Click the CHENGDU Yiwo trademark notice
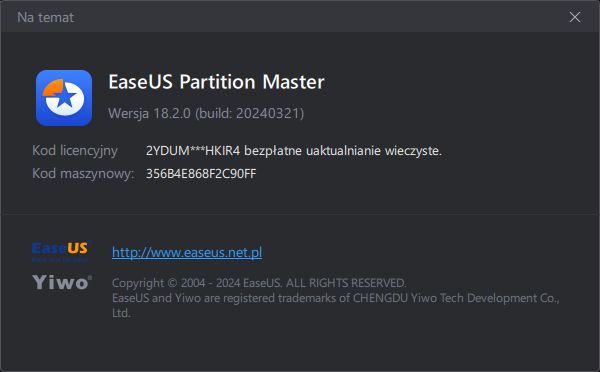This screenshot has height=372, width=600. [336, 305]
